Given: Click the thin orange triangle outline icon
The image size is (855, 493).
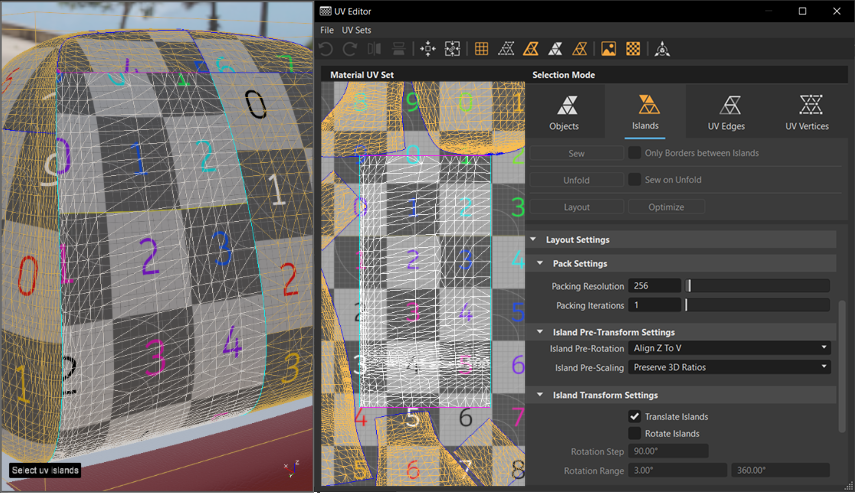Looking at the screenshot, I should [x=580, y=49].
